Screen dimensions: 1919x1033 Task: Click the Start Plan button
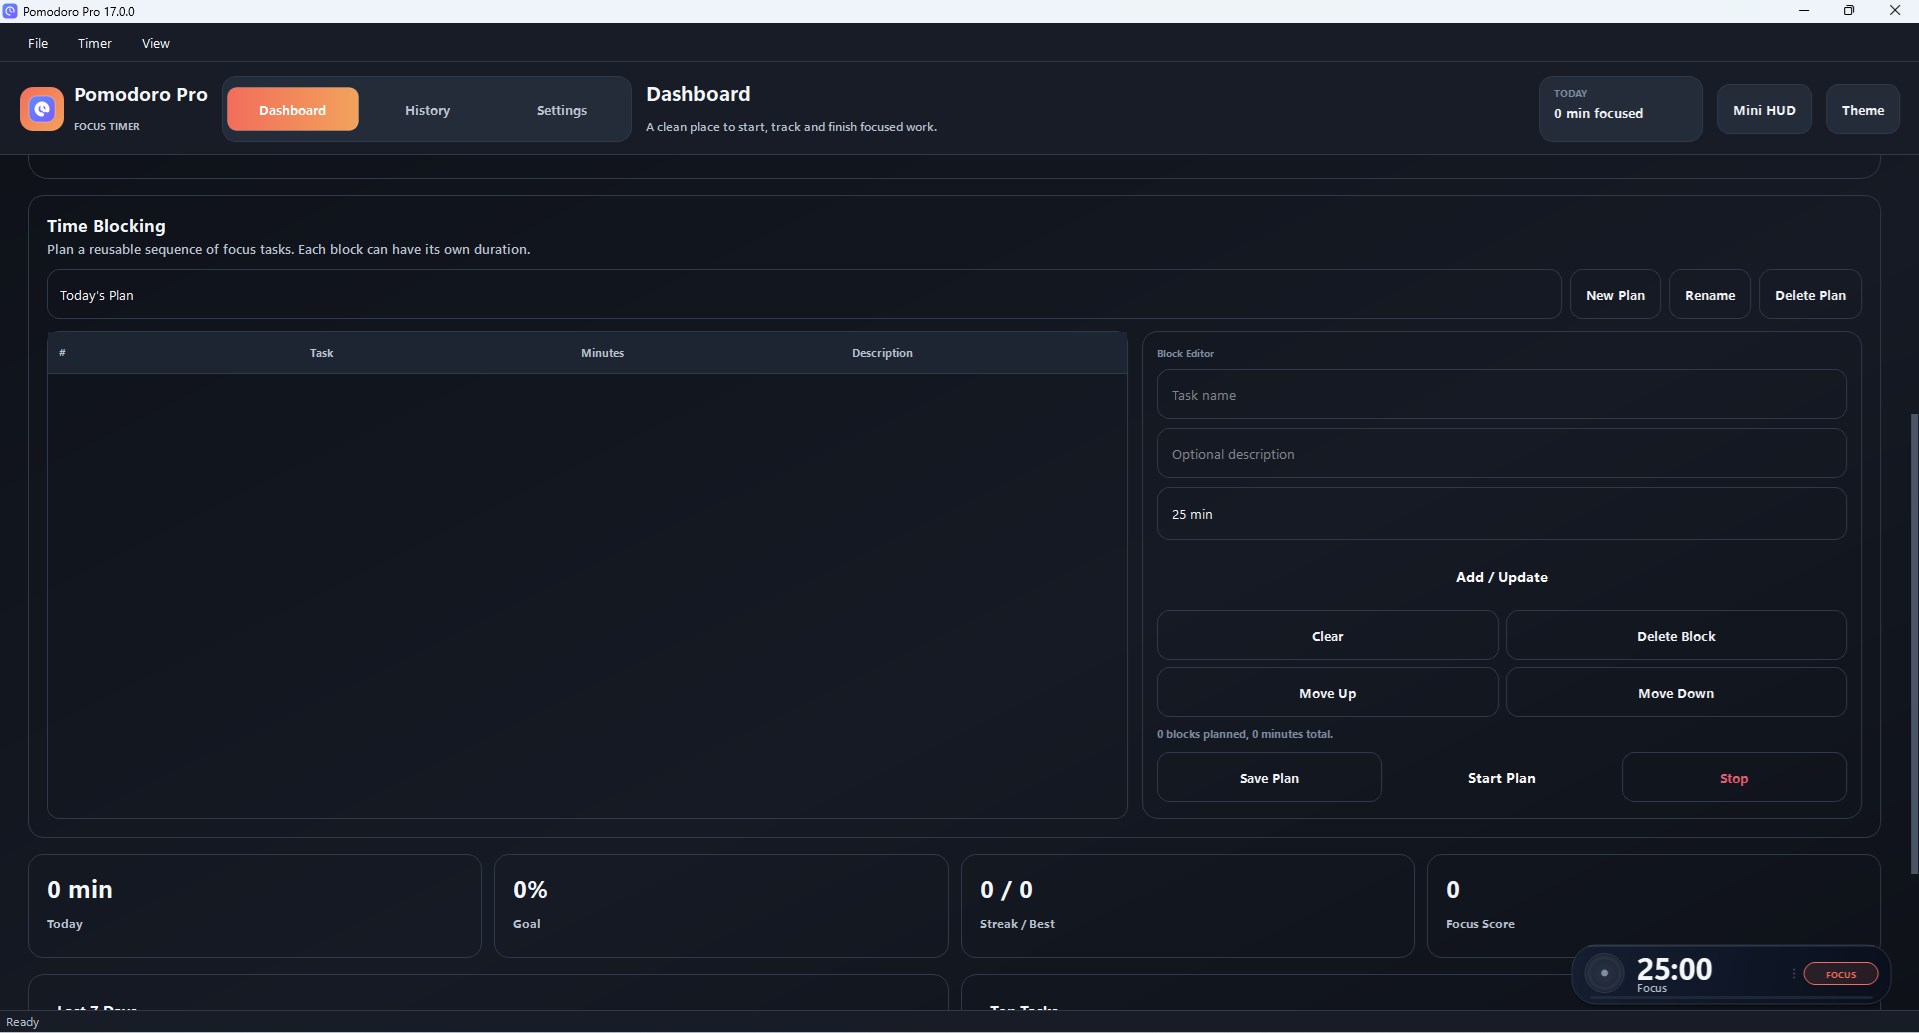click(x=1501, y=778)
